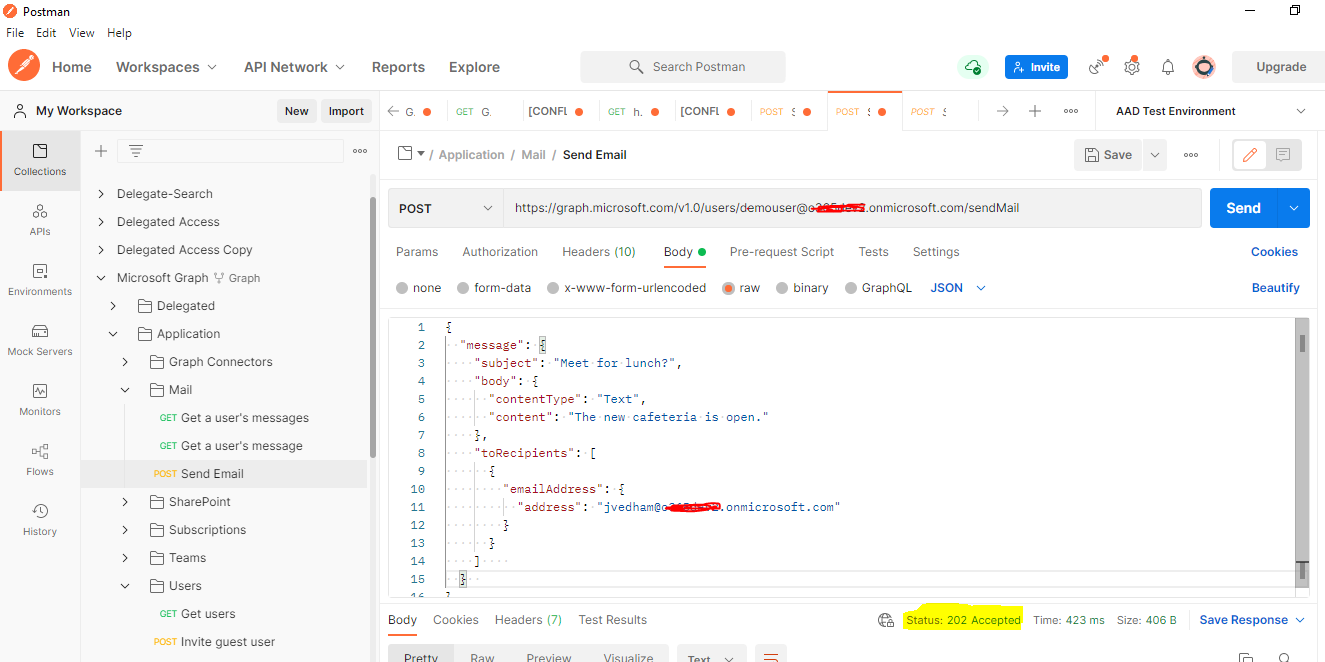1325x662 pixels.
Task: Click the comments icon beside pencil
Action: (x=1284, y=155)
